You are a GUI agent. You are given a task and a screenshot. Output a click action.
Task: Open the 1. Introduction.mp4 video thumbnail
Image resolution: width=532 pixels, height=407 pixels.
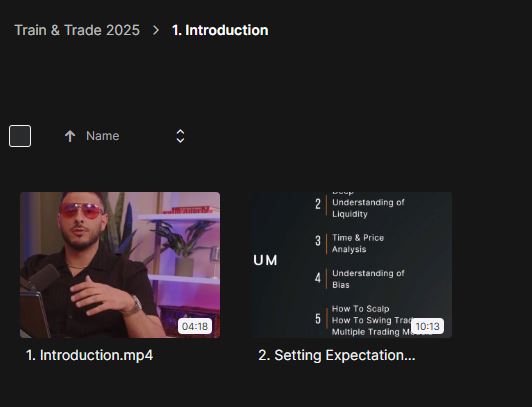(120, 265)
